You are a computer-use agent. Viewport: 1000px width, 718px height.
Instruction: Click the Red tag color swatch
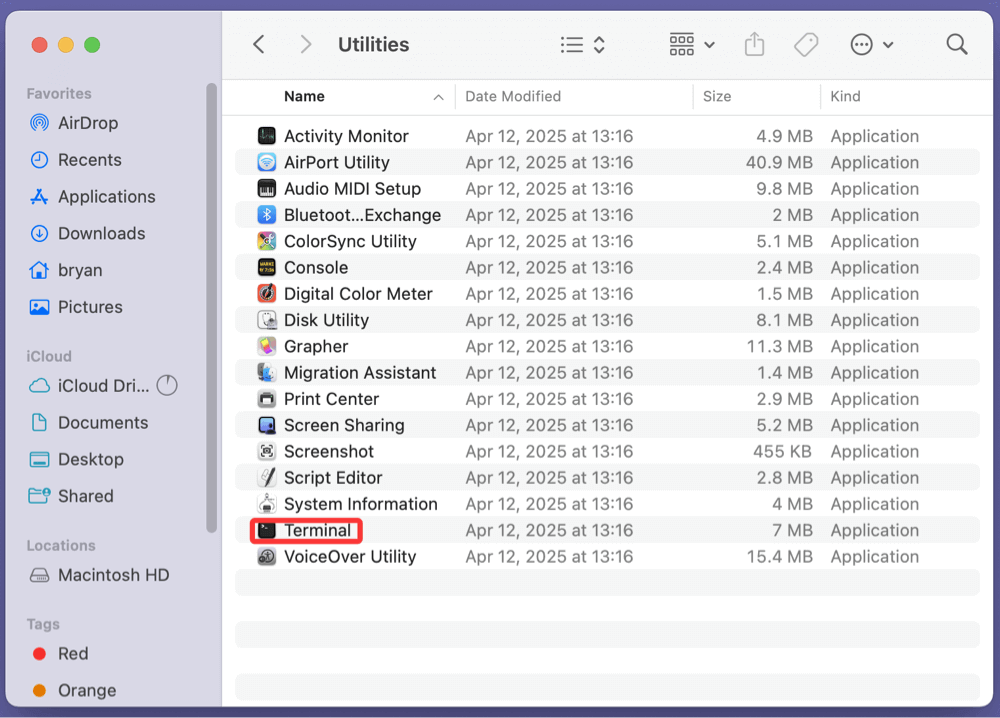tap(41, 653)
